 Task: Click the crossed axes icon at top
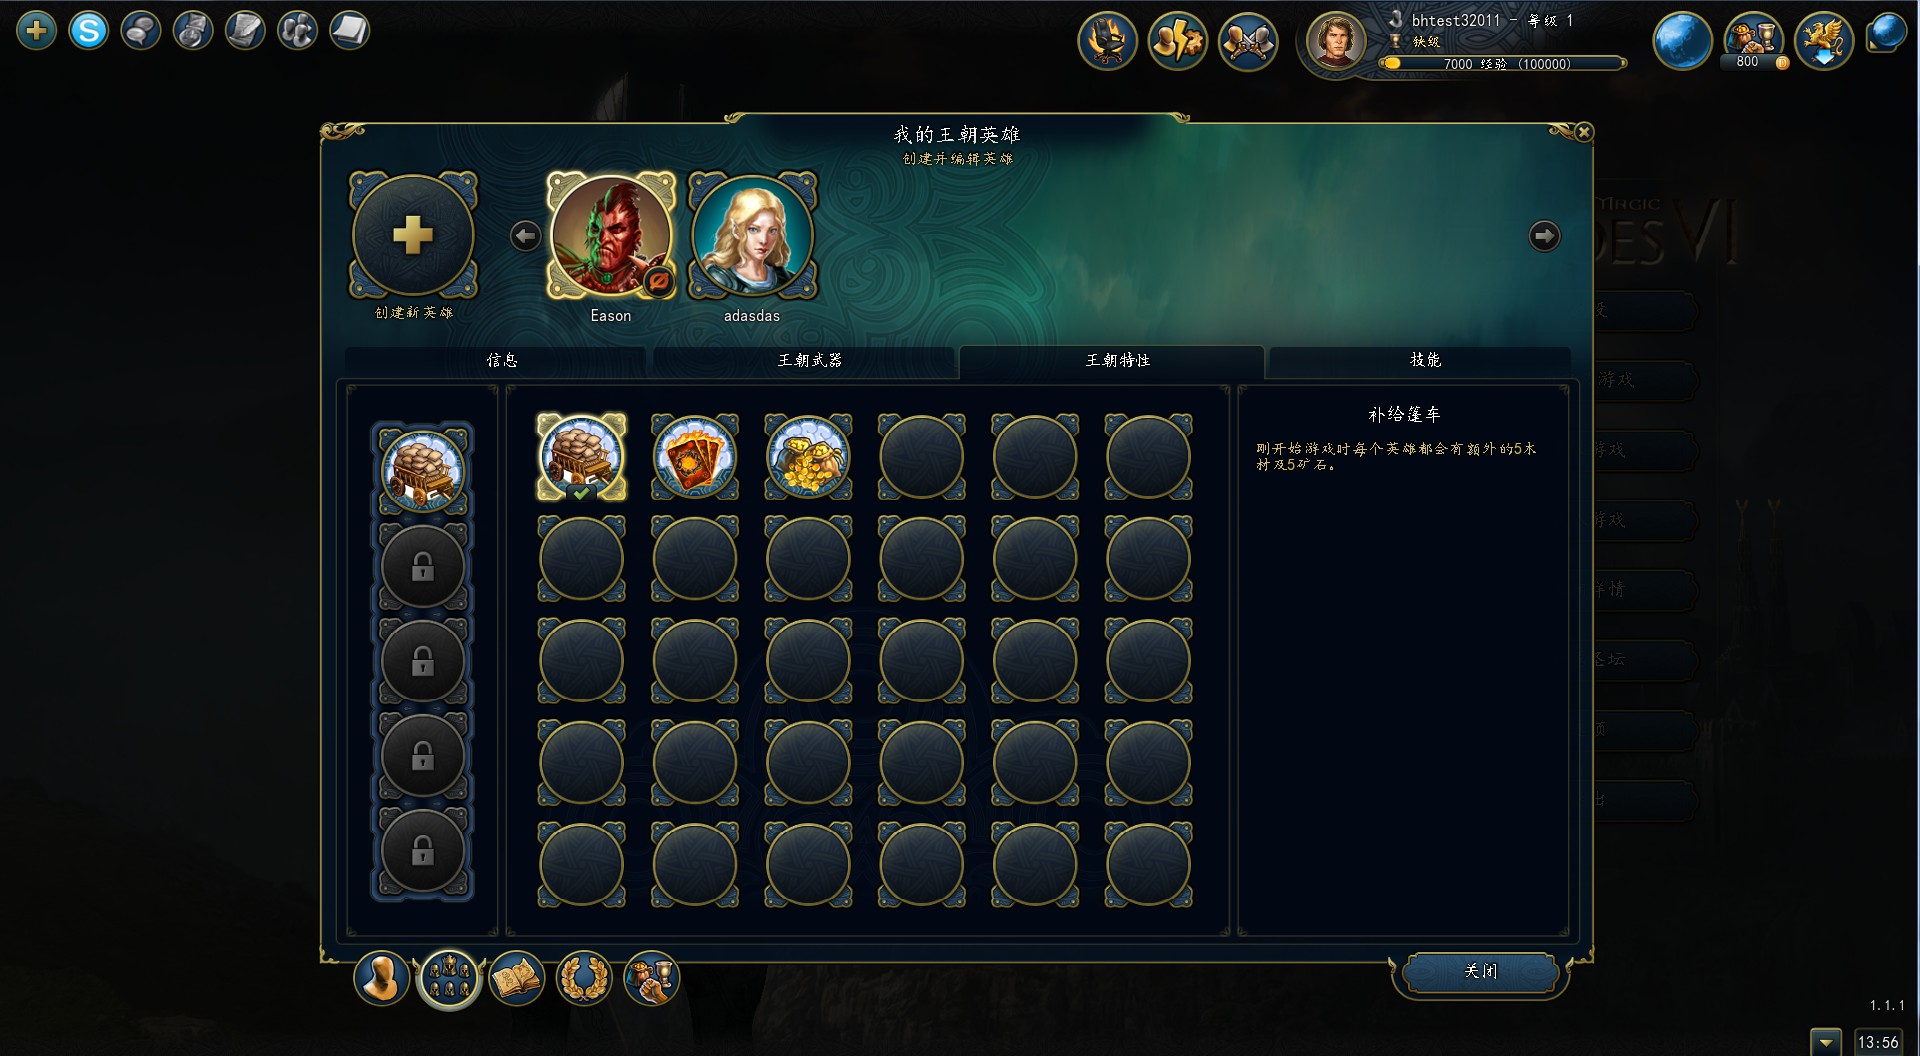point(1248,41)
